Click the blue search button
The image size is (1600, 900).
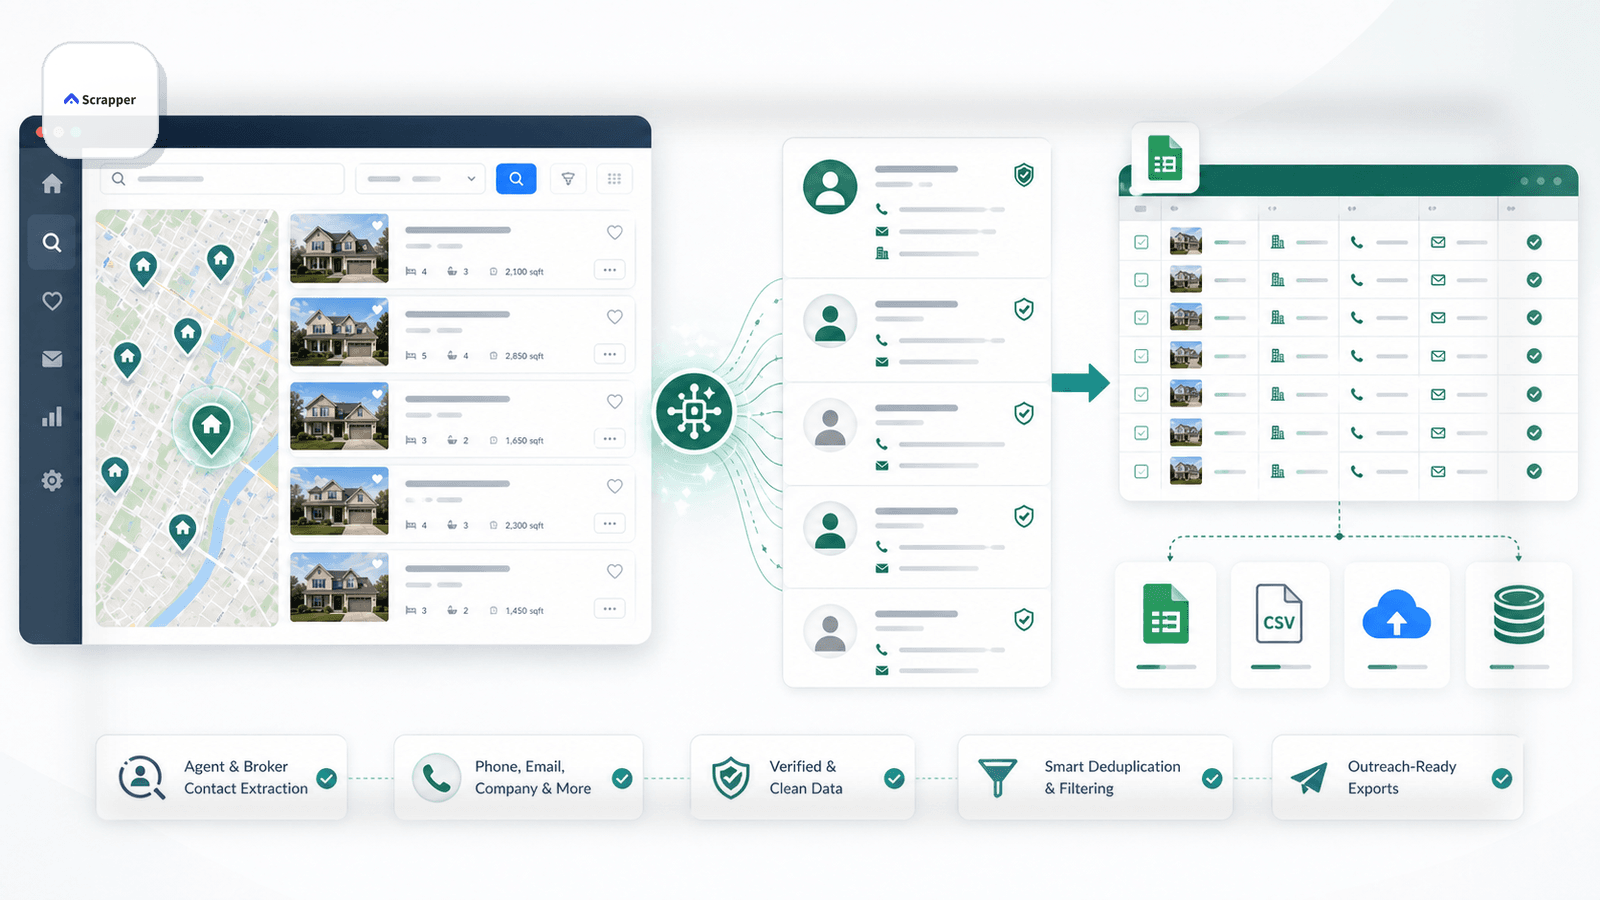coord(516,179)
